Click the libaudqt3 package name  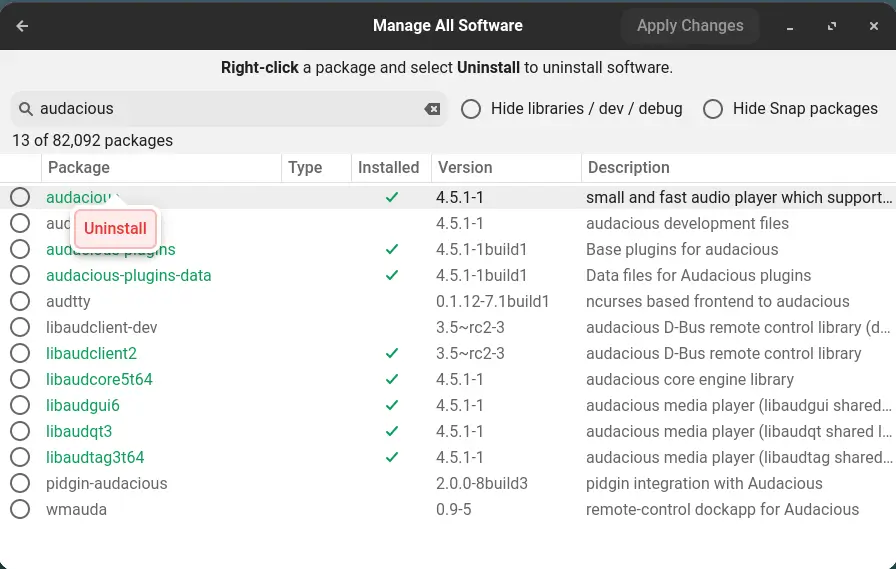click(79, 431)
